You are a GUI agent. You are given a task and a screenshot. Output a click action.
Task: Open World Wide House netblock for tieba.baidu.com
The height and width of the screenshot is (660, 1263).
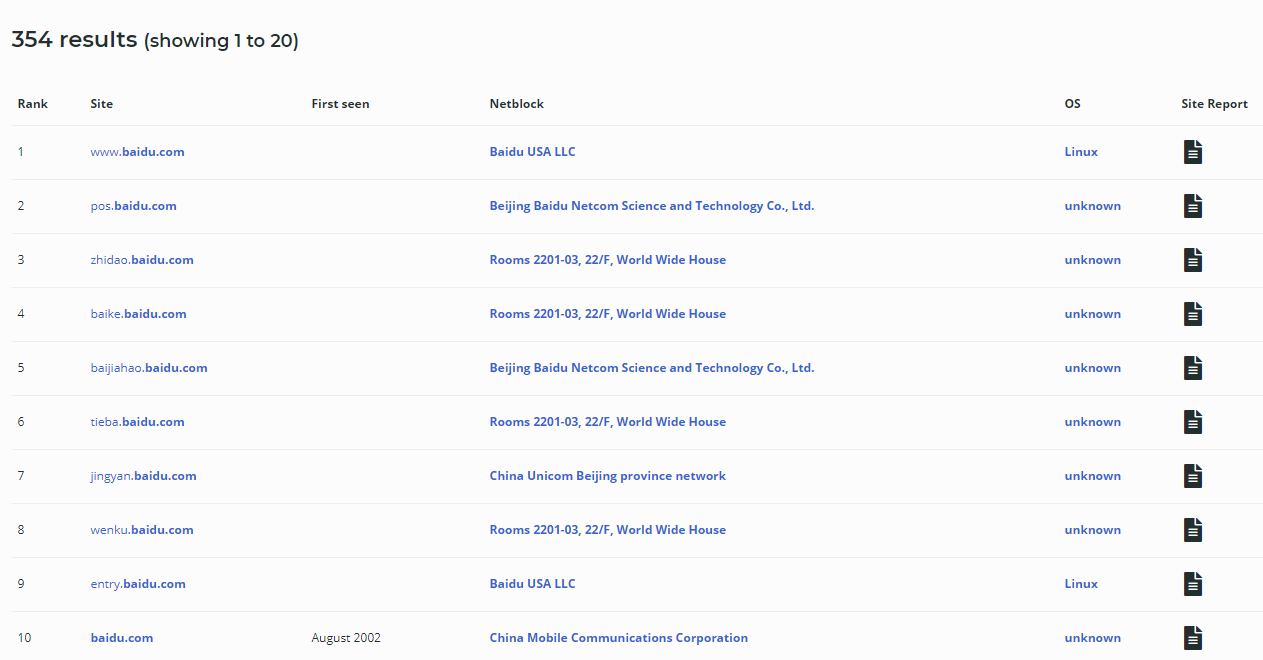pyautogui.click(x=608, y=422)
